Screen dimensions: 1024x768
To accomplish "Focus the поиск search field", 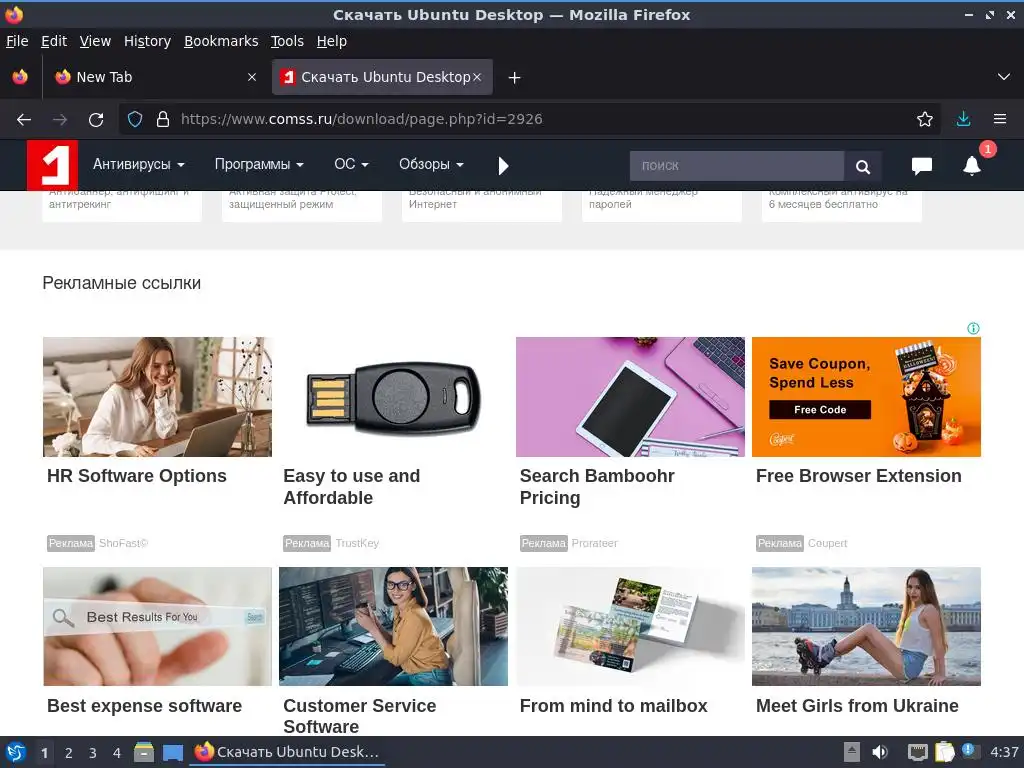I will point(737,166).
